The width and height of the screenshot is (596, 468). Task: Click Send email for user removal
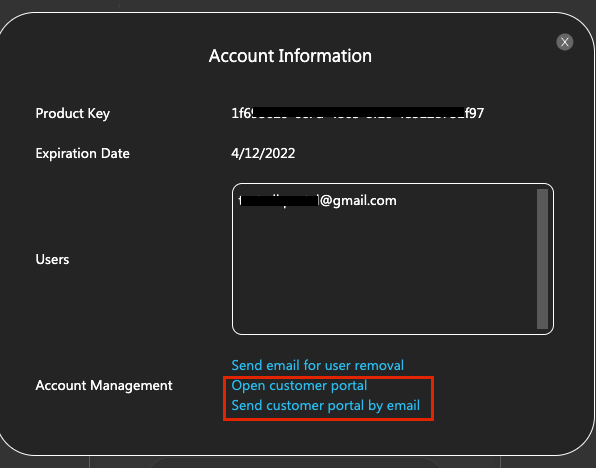[317, 365]
